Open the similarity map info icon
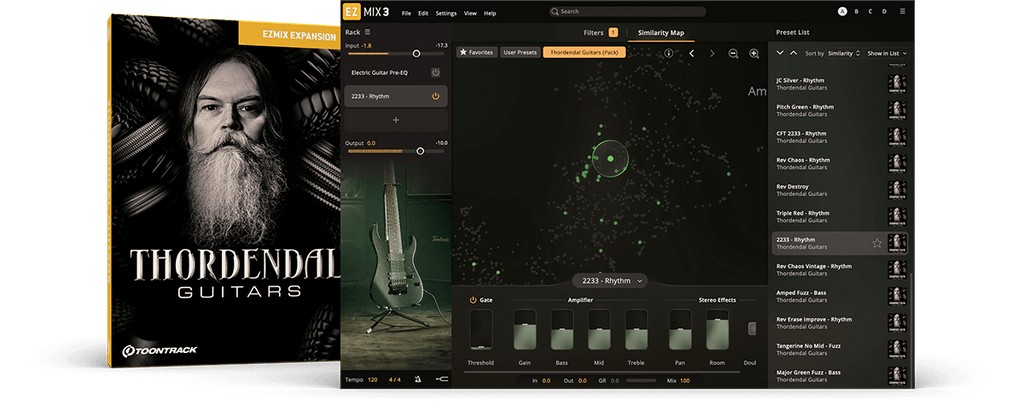1024x416 pixels. pos(668,54)
